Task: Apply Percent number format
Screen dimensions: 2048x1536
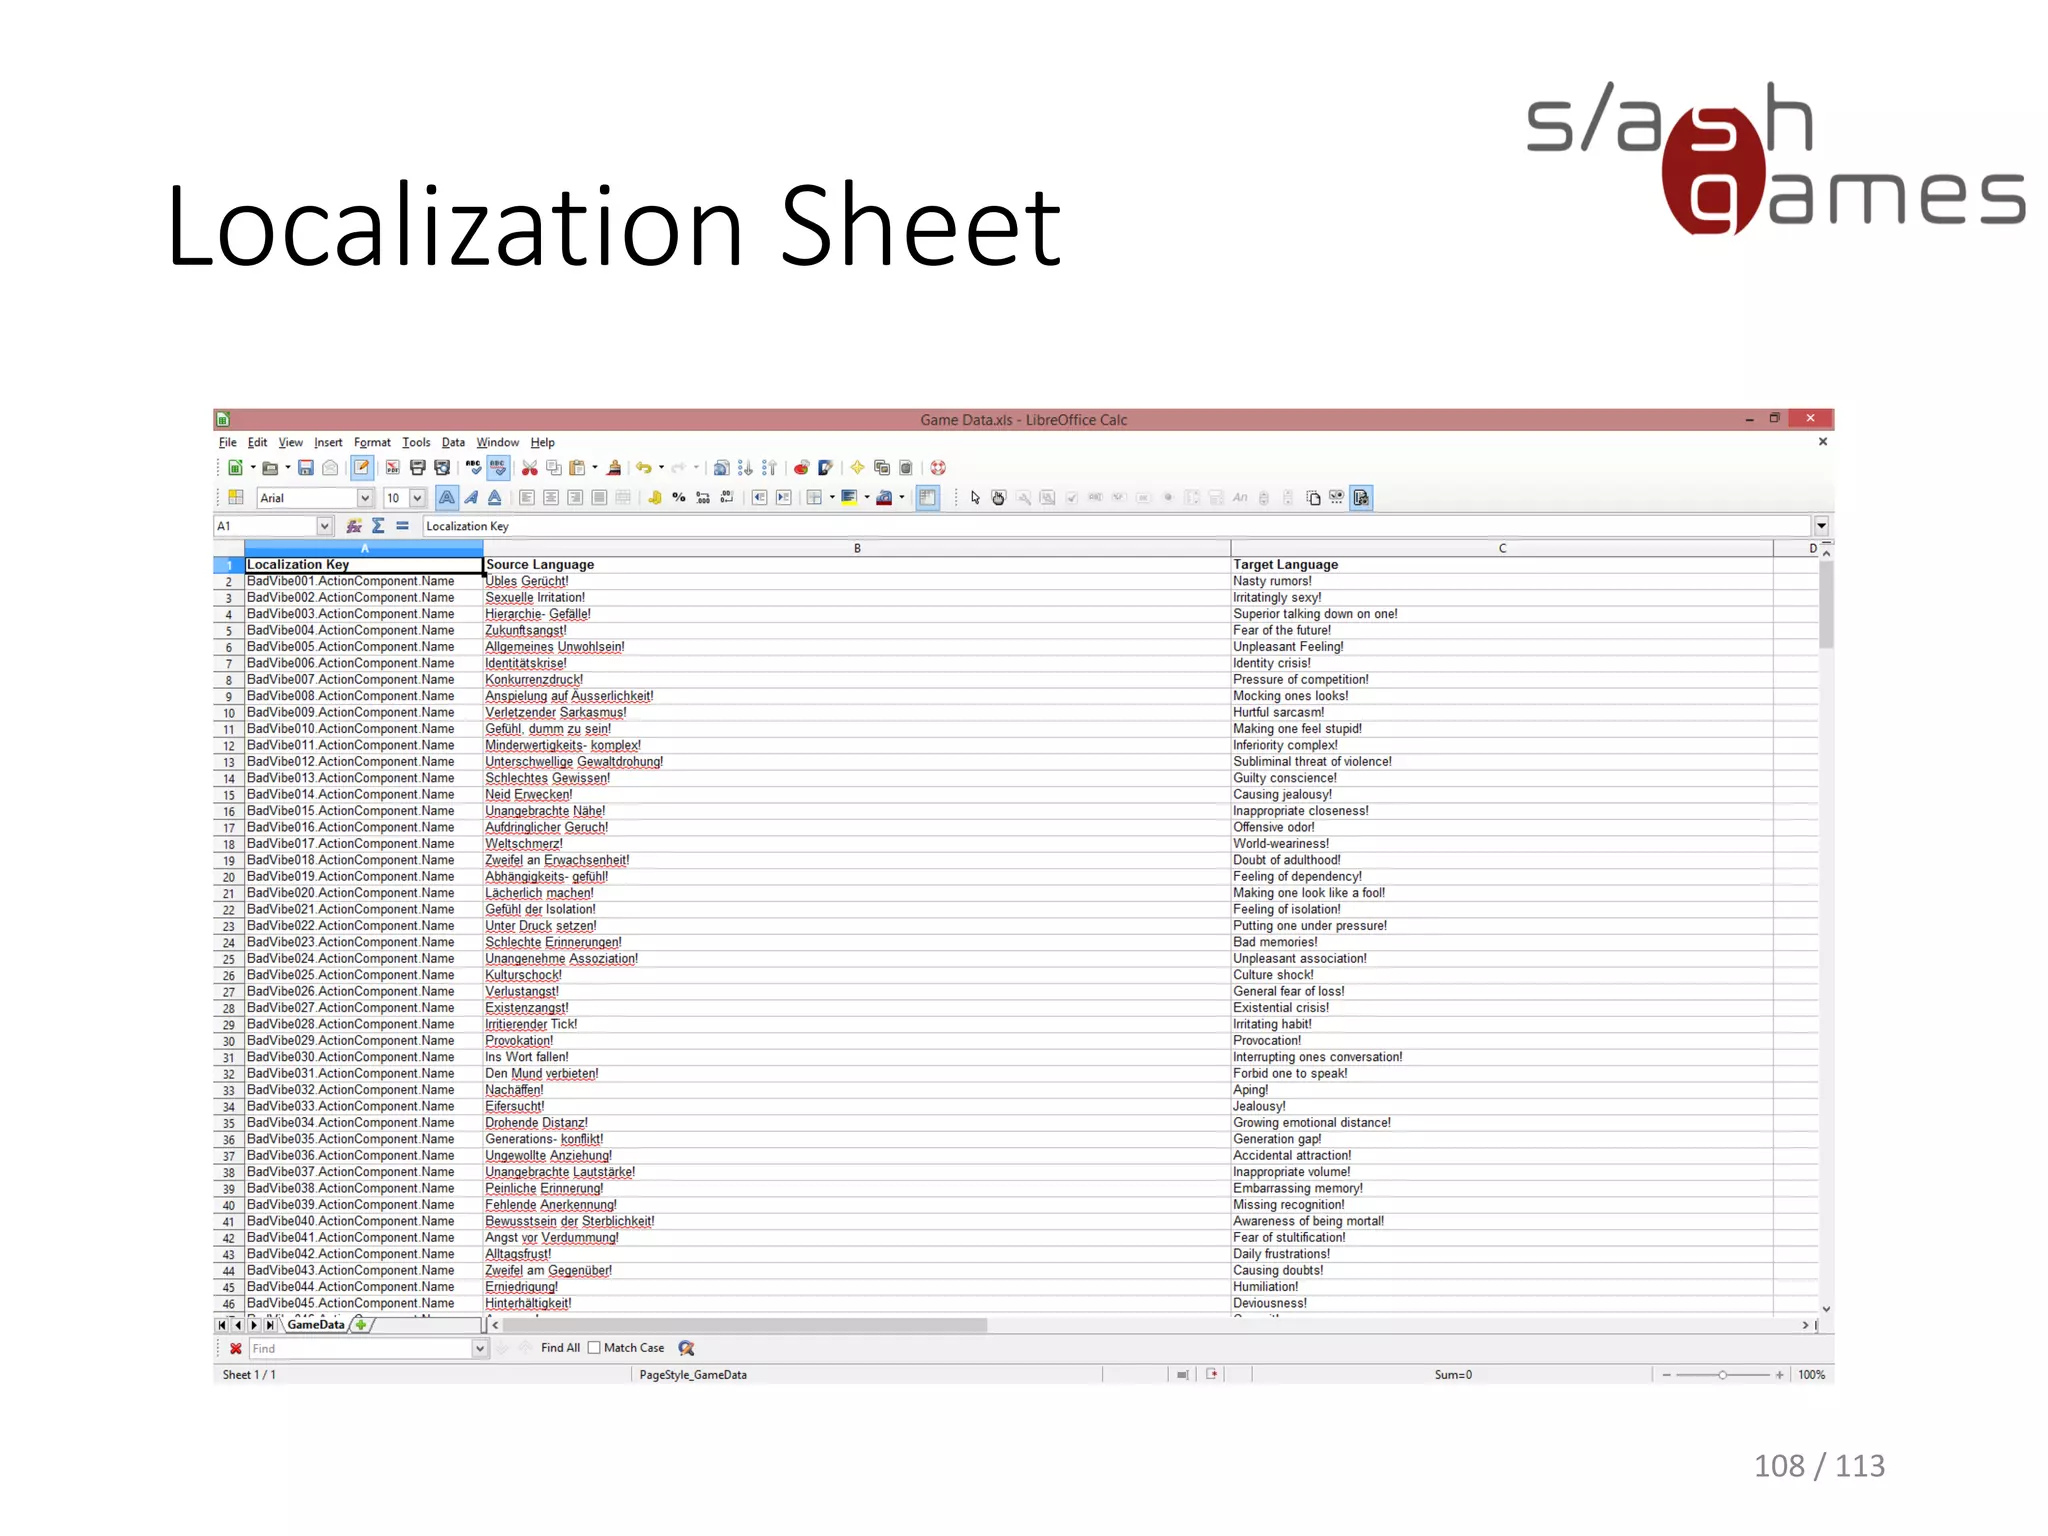Action: pyautogui.click(x=679, y=498)
